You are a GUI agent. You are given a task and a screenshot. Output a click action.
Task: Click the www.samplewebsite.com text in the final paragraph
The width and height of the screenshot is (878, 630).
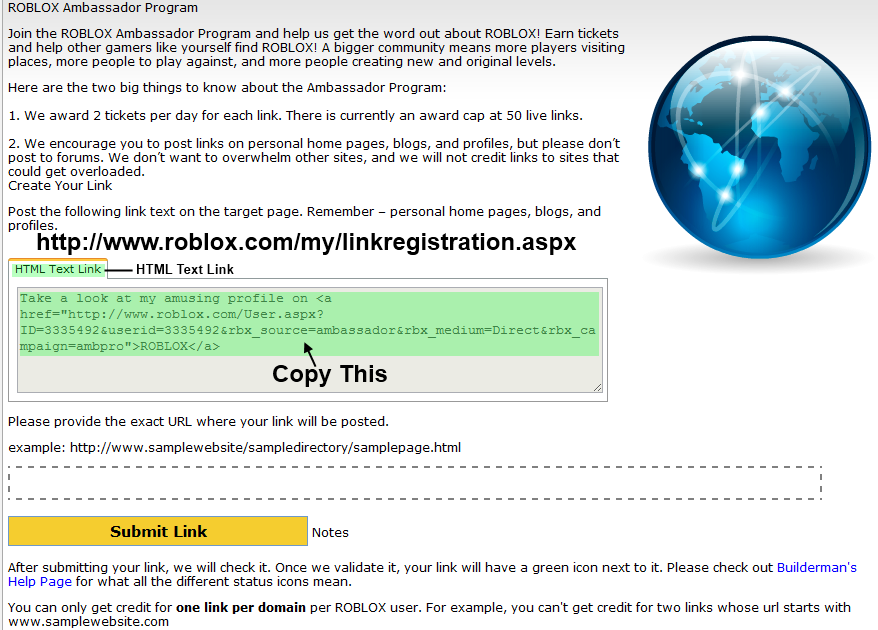coord(88,622)
